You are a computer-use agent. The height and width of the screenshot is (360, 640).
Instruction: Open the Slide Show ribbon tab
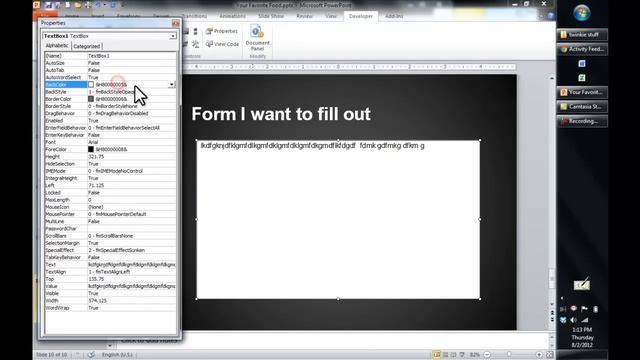pyautogui.click(x=271, y=16)
